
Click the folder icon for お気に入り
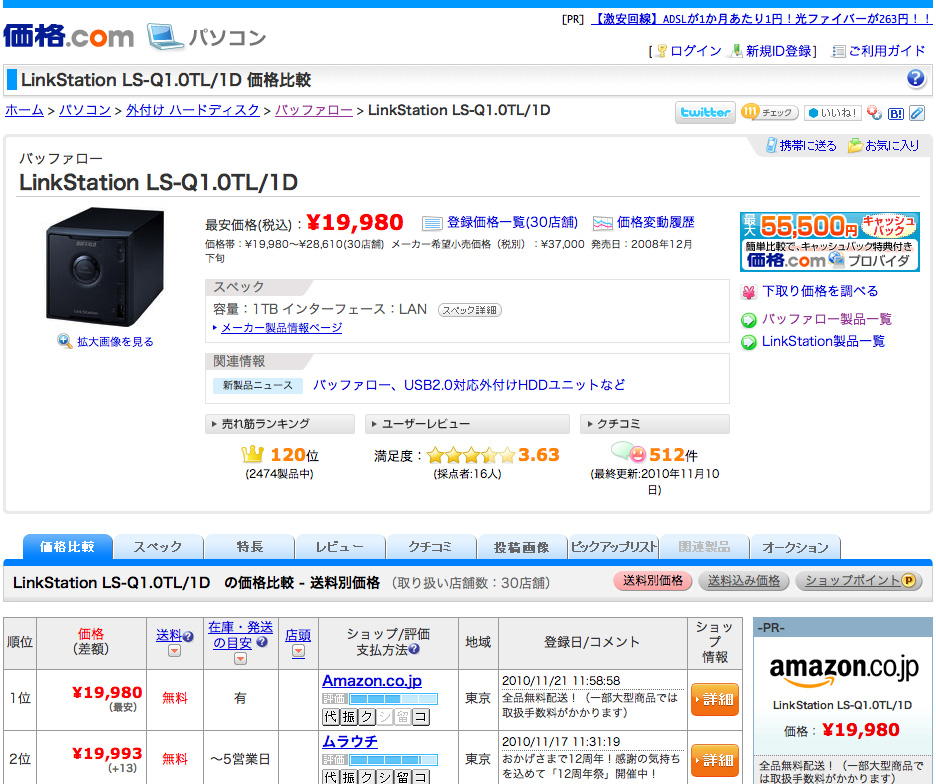coord(855,145)
